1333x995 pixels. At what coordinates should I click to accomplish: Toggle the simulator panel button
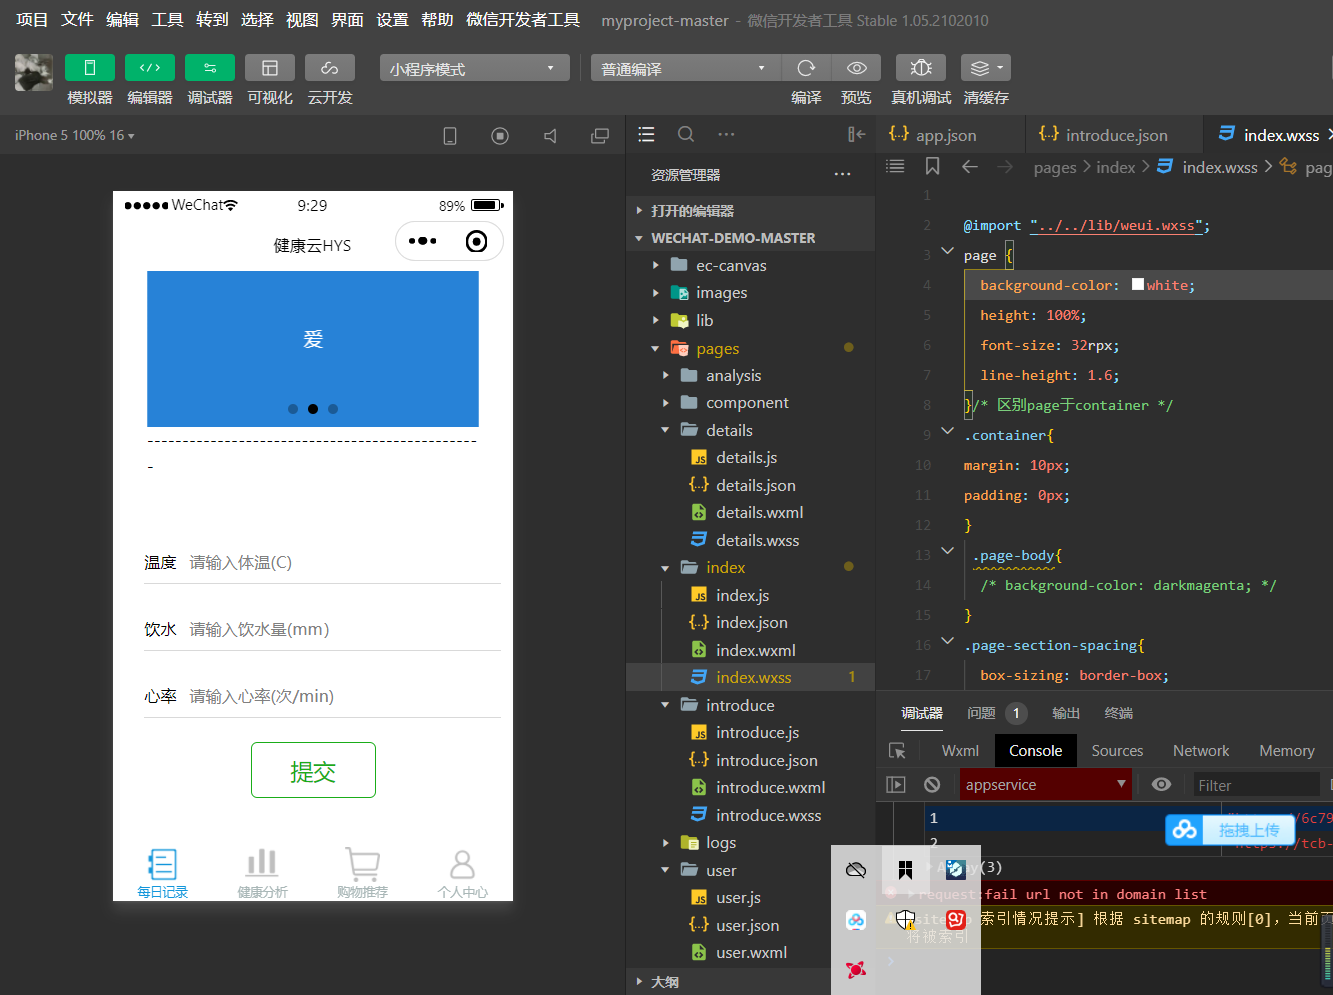tap(90, 67)
